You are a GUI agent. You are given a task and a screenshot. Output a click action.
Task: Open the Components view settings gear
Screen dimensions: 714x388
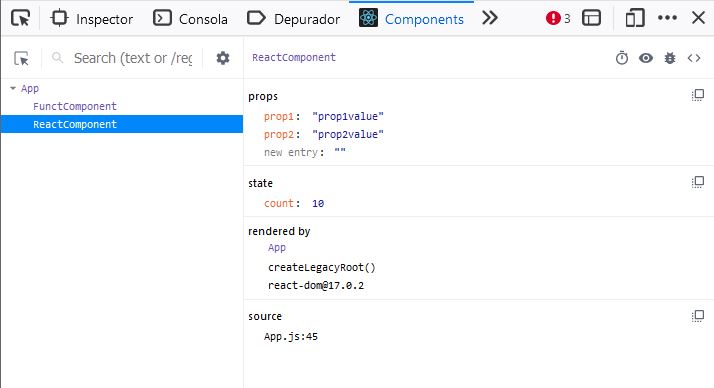223,58
